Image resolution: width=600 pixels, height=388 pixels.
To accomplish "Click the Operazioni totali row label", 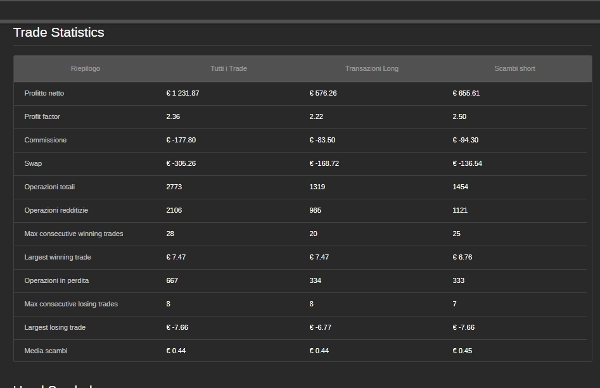I will [x=50, y=187].
